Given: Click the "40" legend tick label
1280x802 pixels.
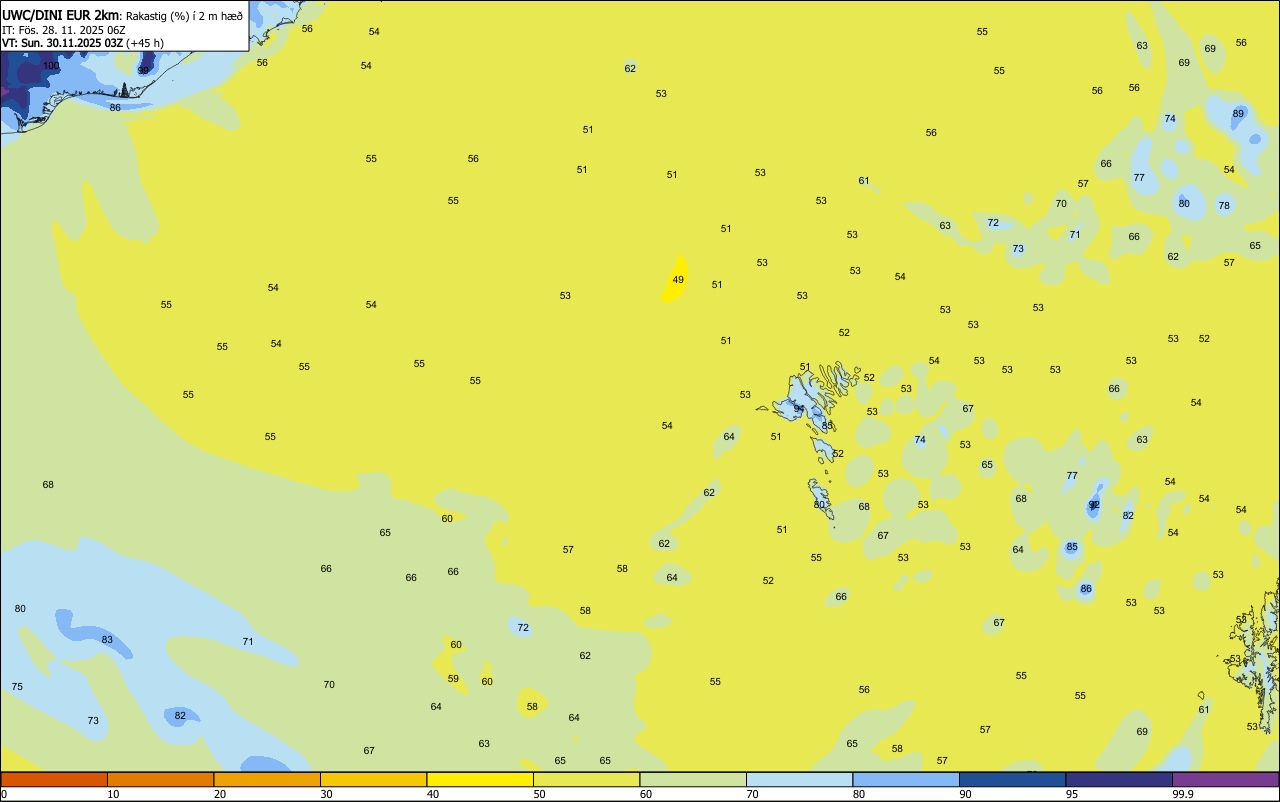Looking at the screenshot, I should click(x=433, y=794).
